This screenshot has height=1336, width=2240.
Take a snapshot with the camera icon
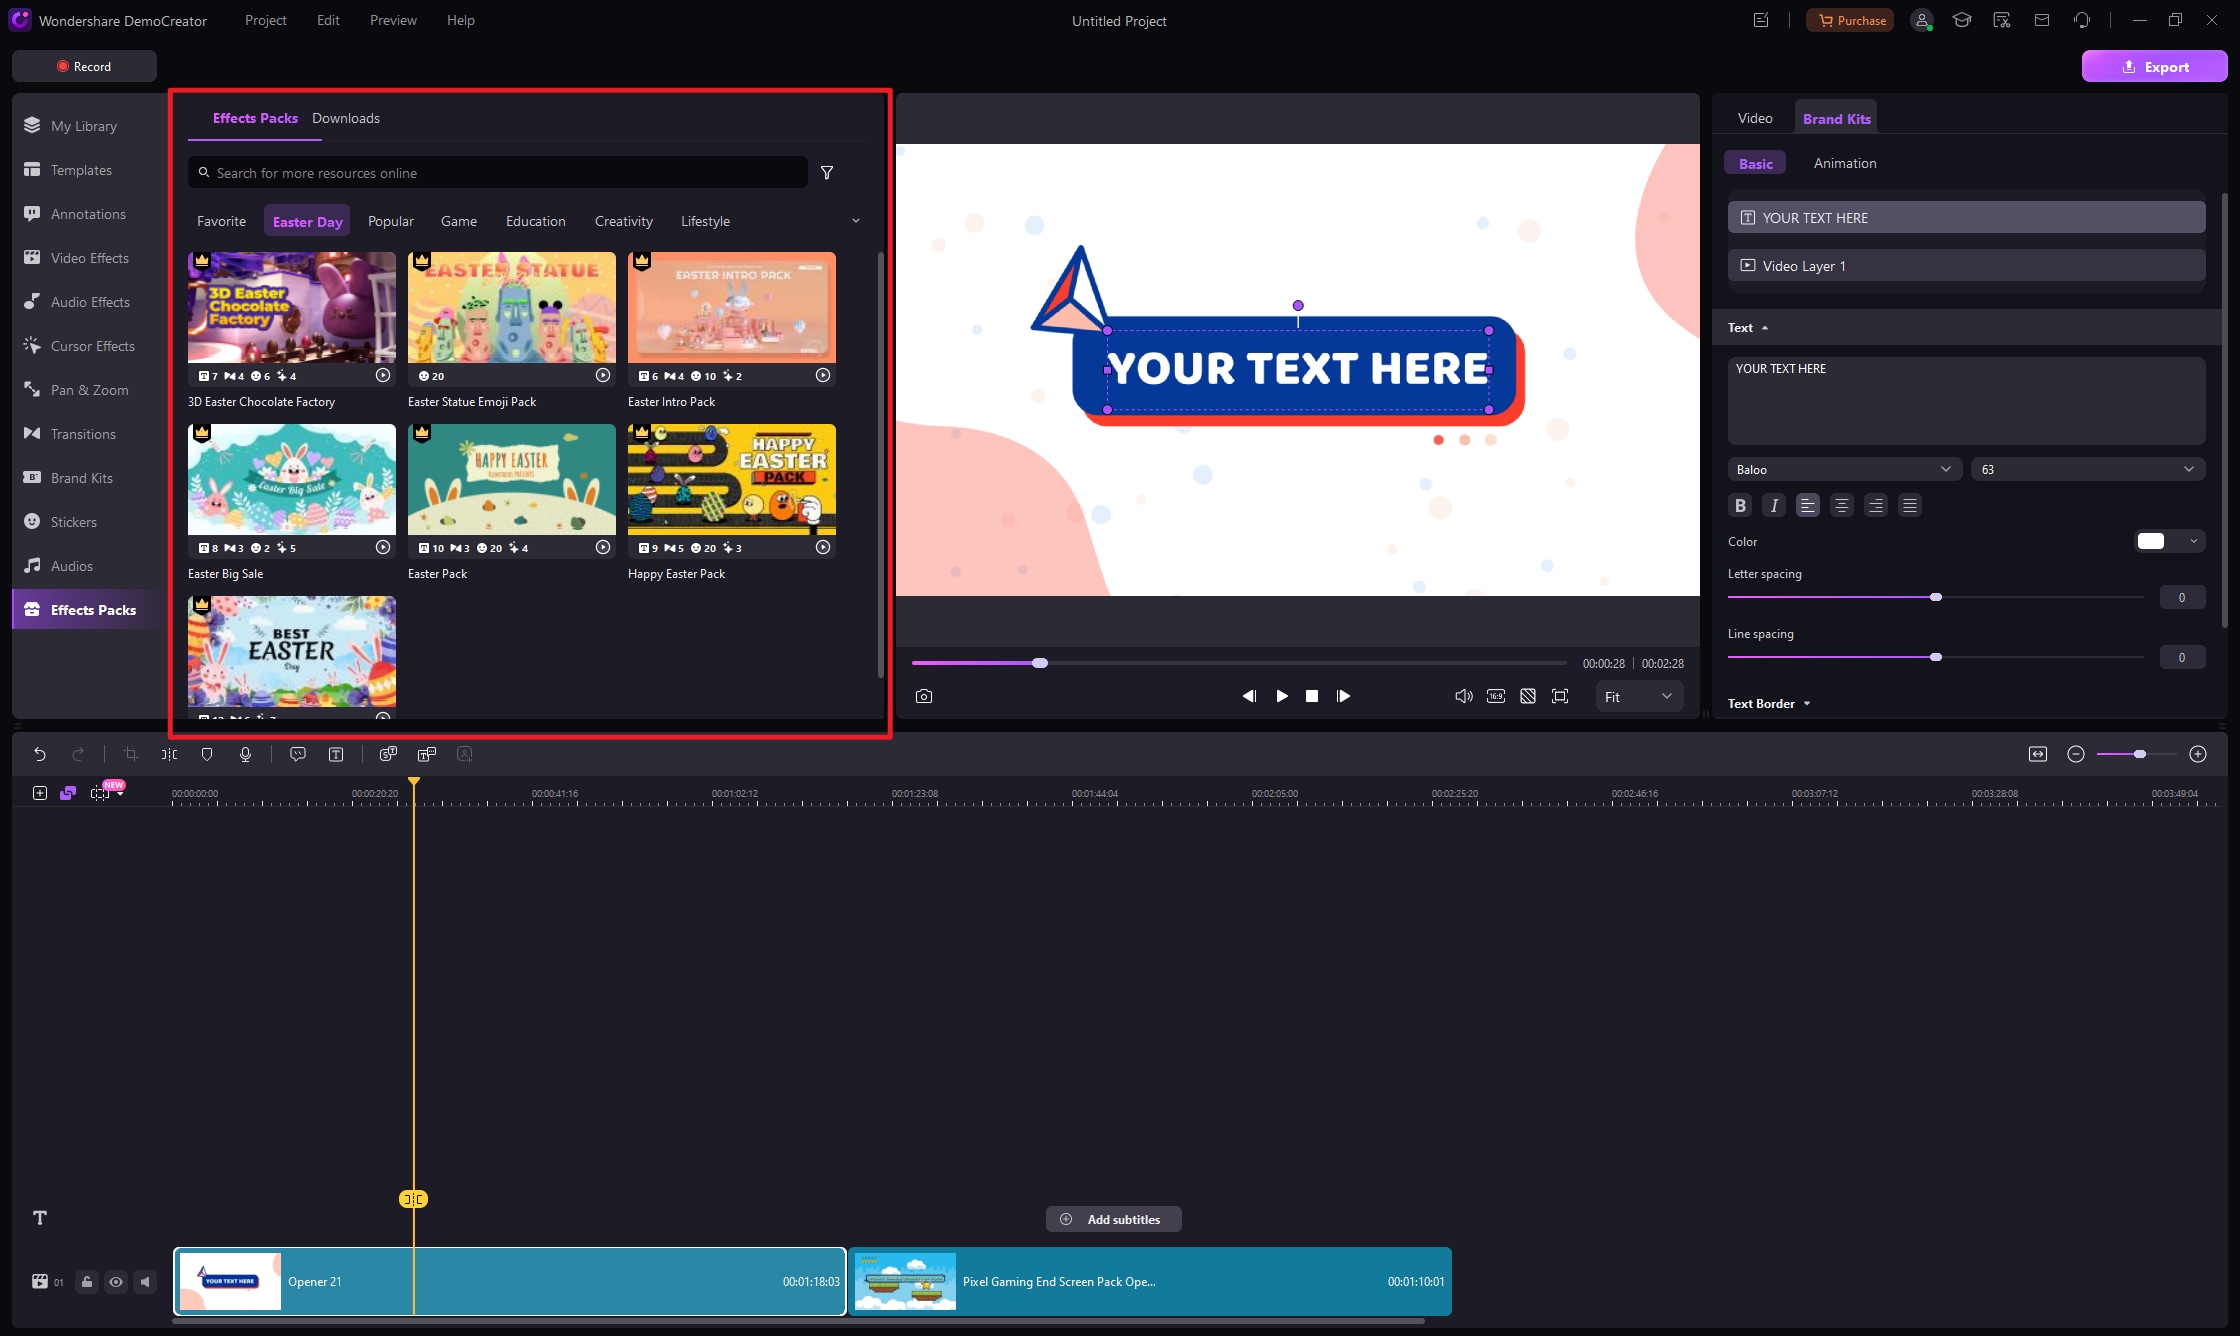point(923,696)
